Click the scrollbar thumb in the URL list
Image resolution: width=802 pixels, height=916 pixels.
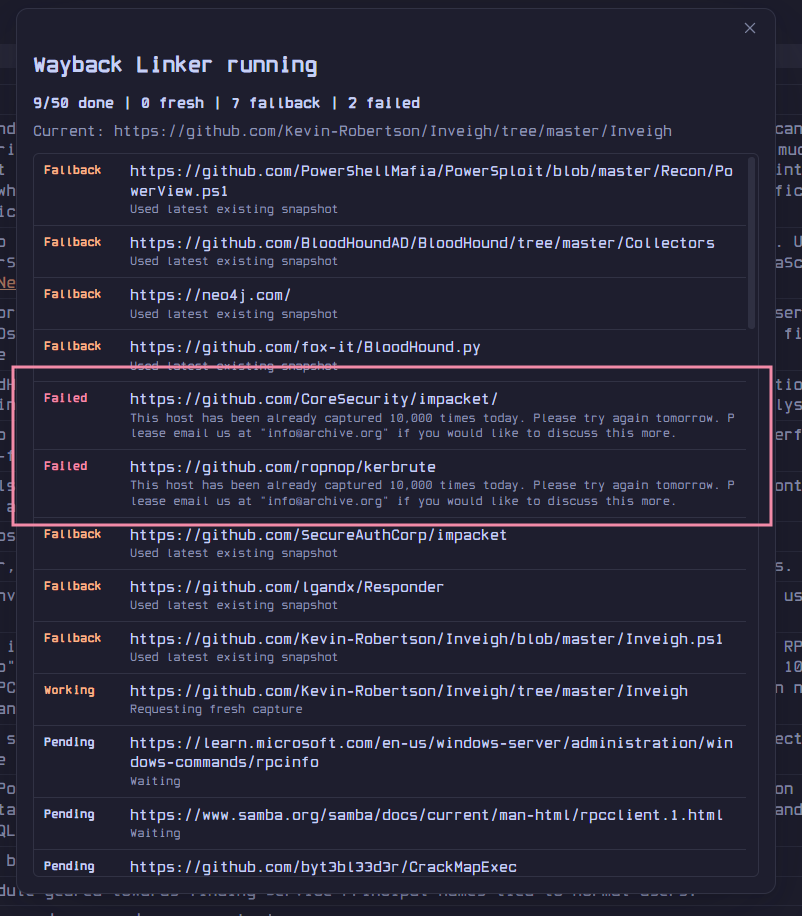coord(752,242)
